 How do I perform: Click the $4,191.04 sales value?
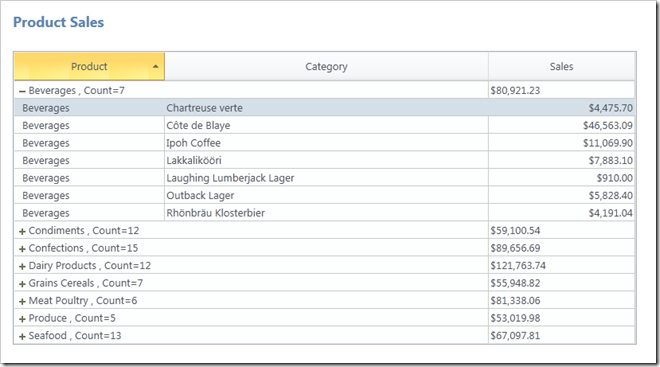click(610, 213)
